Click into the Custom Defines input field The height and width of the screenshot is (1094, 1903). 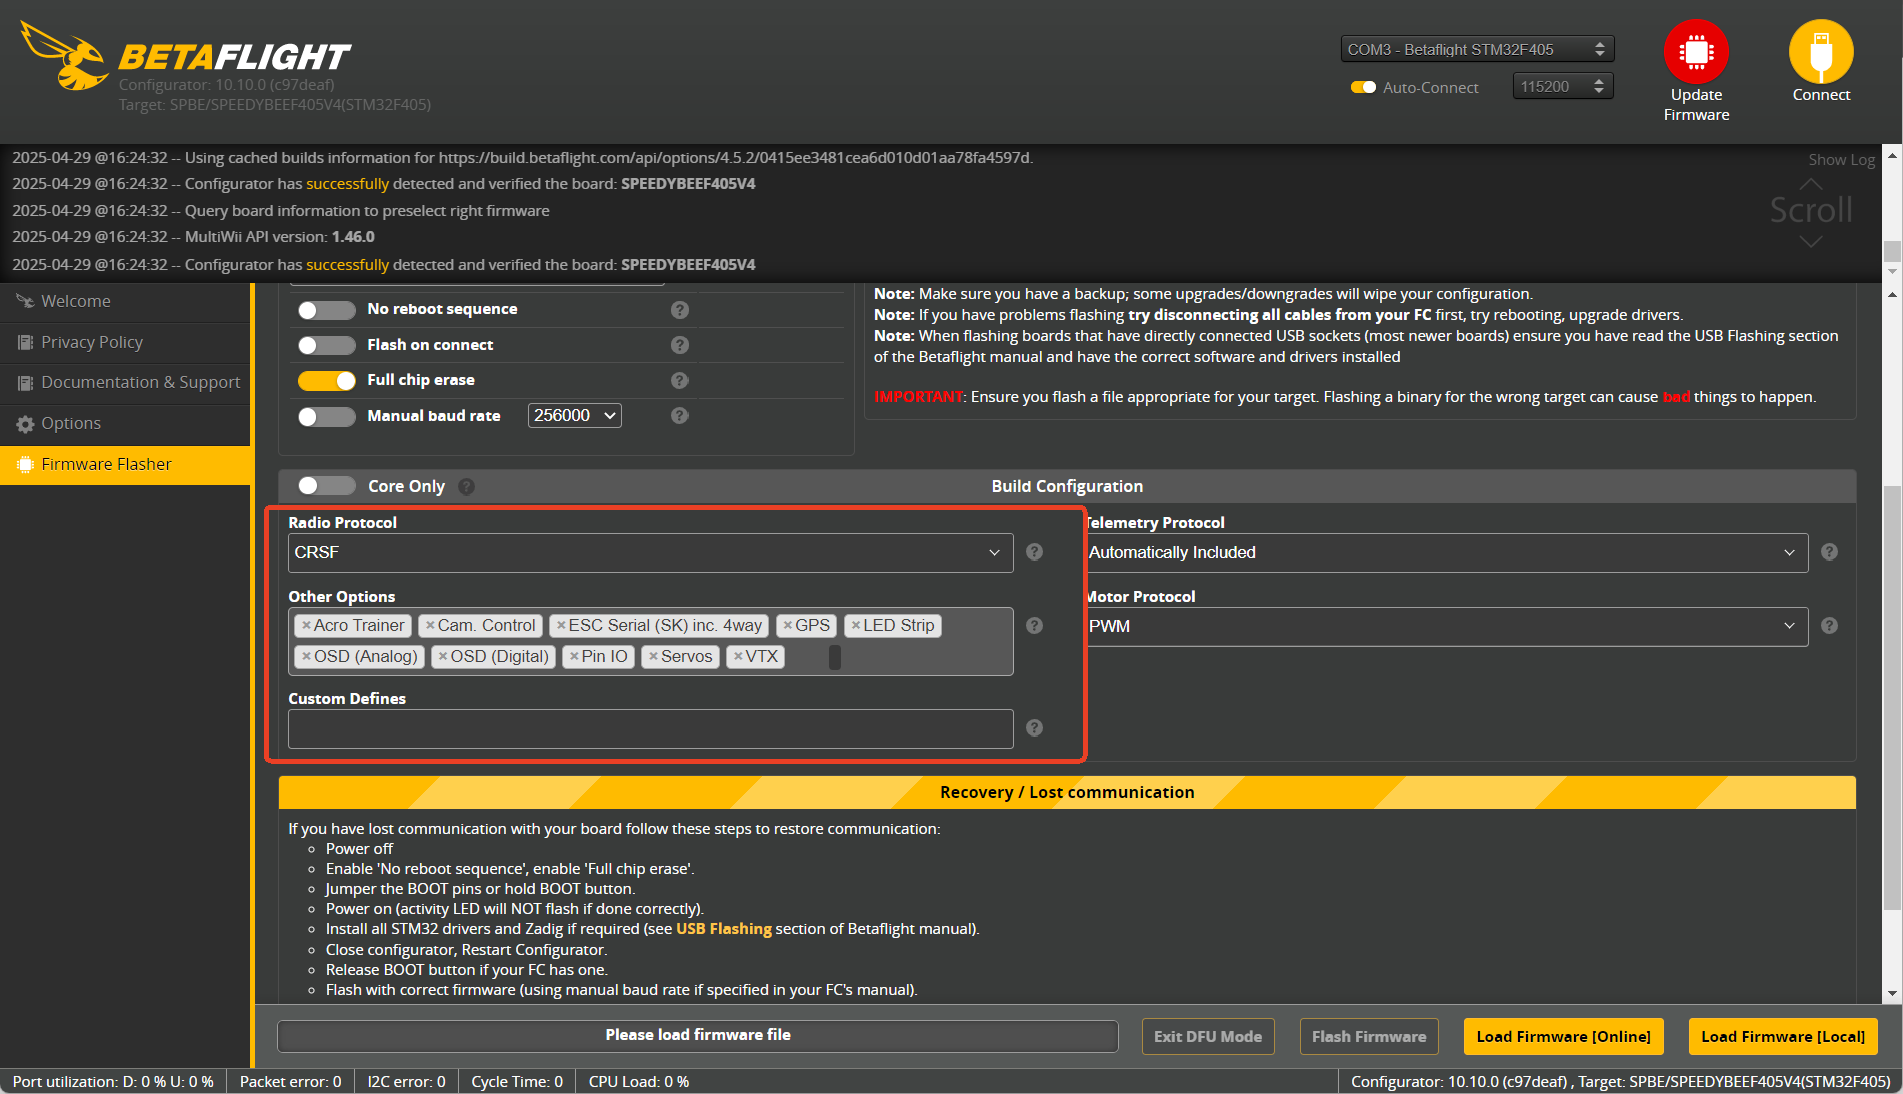pos(650,729)
